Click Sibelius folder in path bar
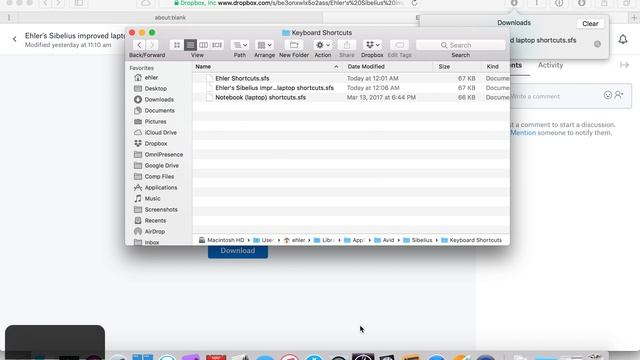The height and width of the screenshot is (360, 640). pos(418,240)
